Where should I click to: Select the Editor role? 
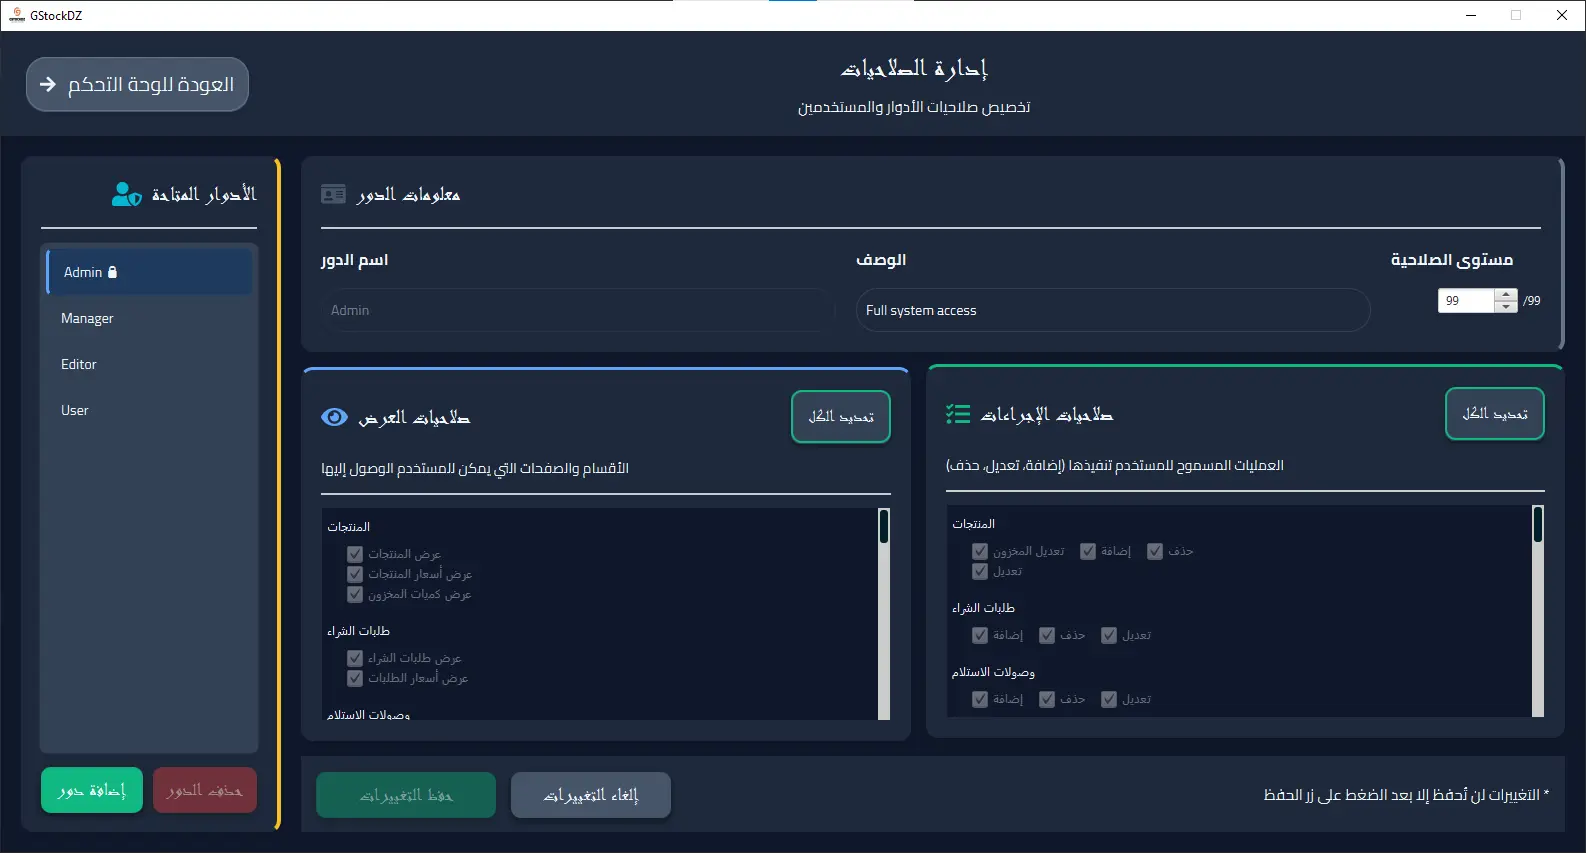[x=149, y=364]
